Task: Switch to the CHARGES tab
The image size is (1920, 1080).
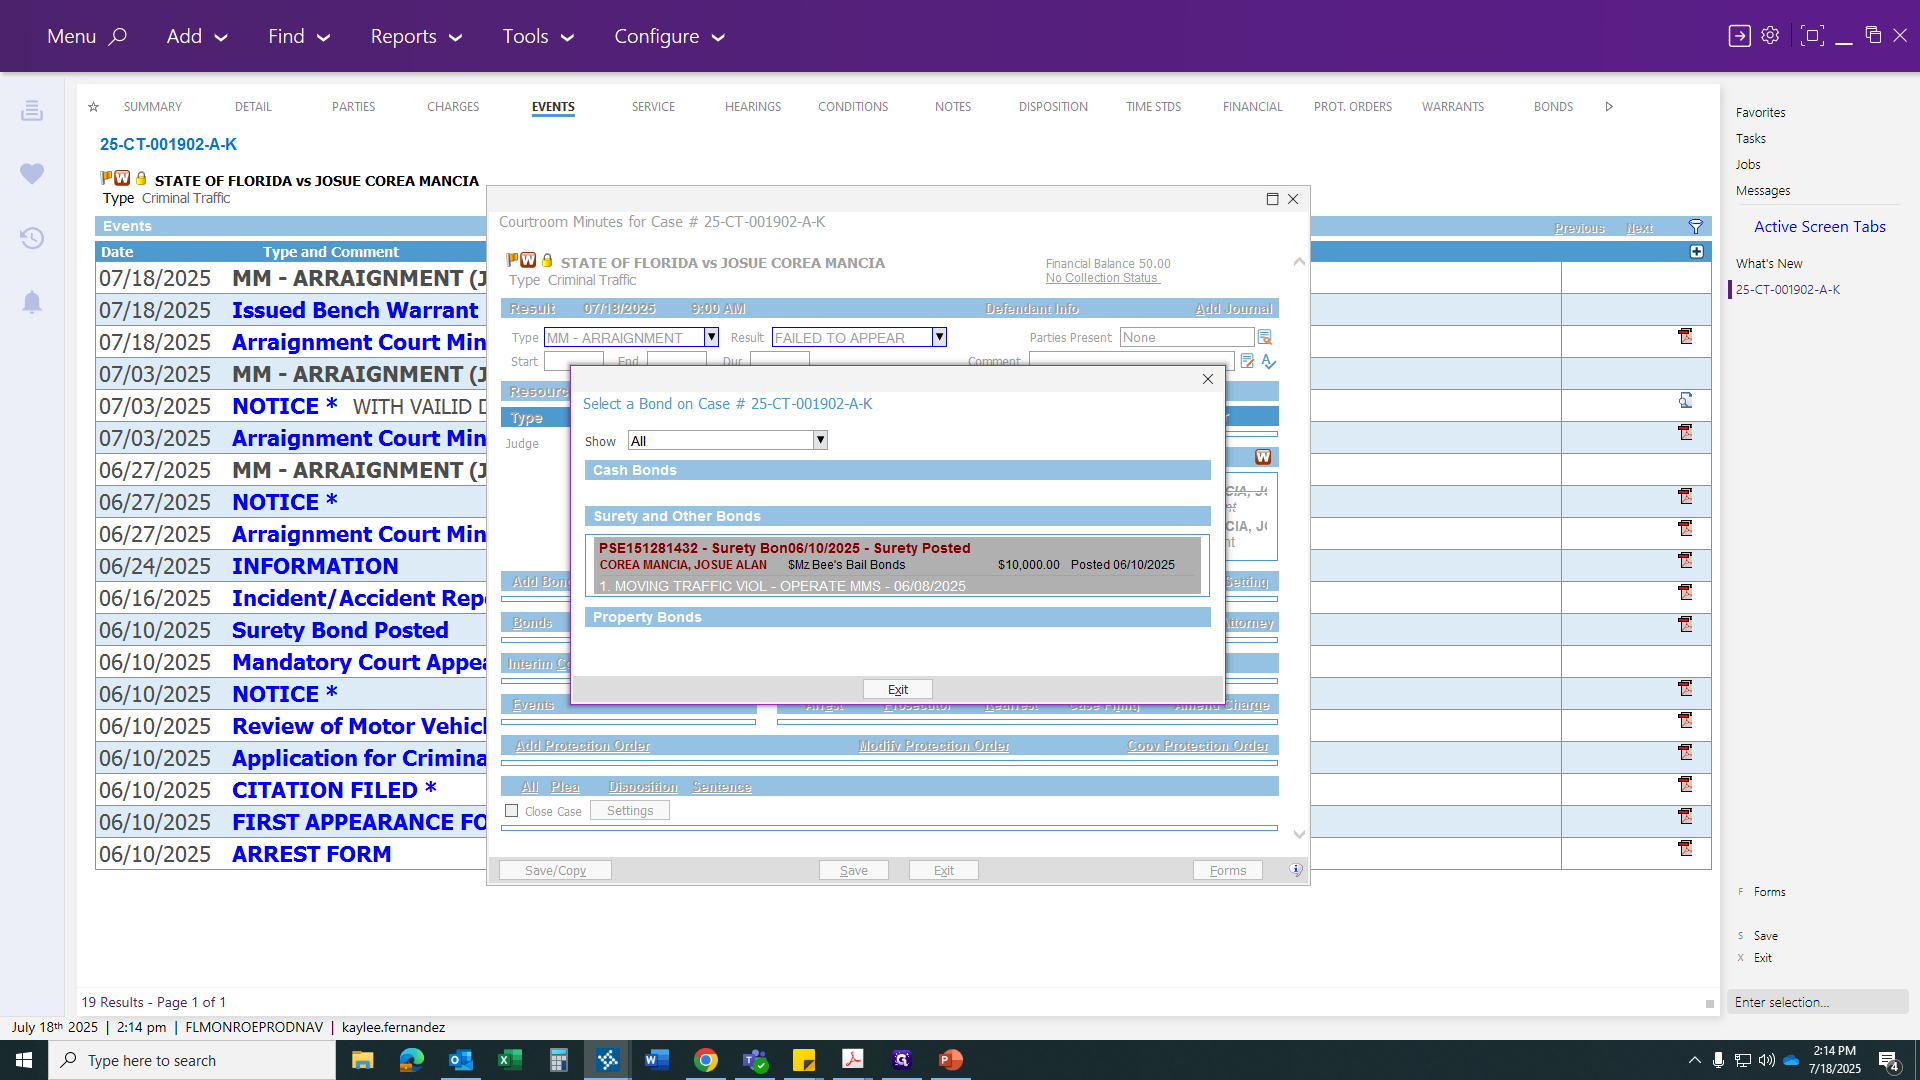Action: tap(453, 107)
